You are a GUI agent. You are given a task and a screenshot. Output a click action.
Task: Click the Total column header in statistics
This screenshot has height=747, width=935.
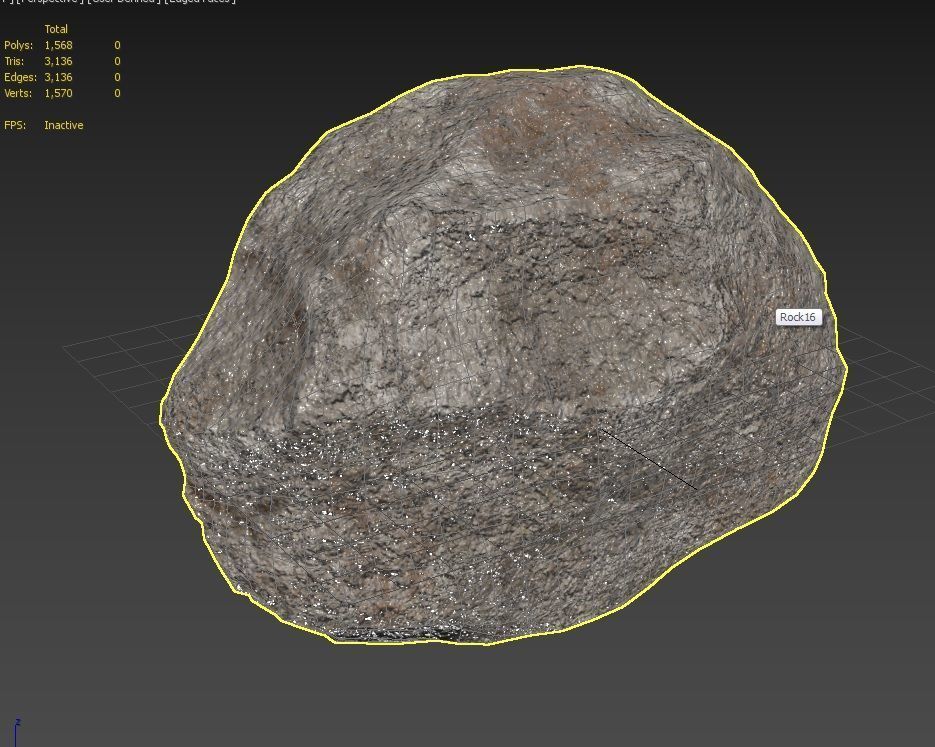[56, 29]
